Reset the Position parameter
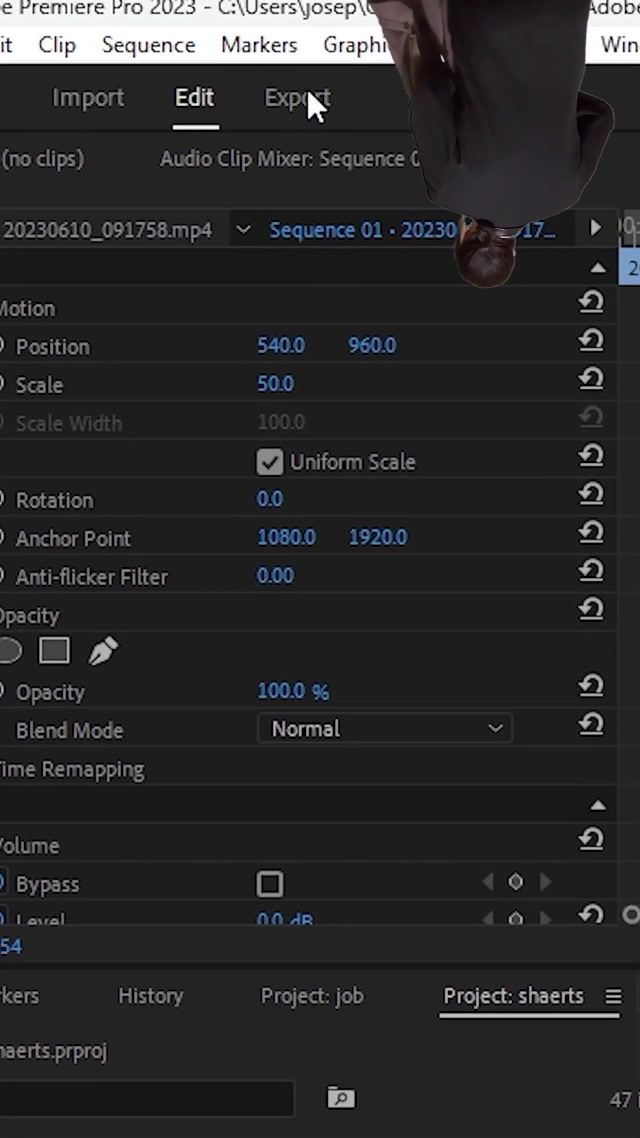 591,341
